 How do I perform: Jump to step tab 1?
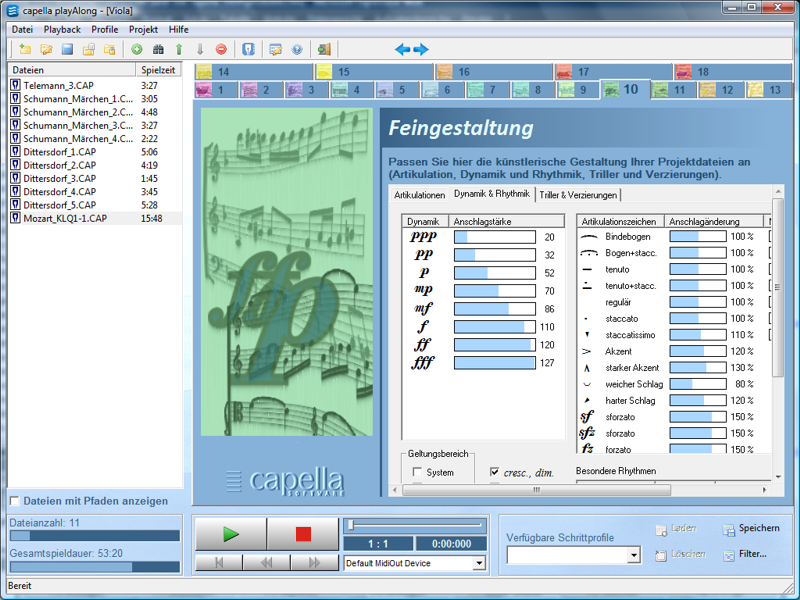(216, 90)
